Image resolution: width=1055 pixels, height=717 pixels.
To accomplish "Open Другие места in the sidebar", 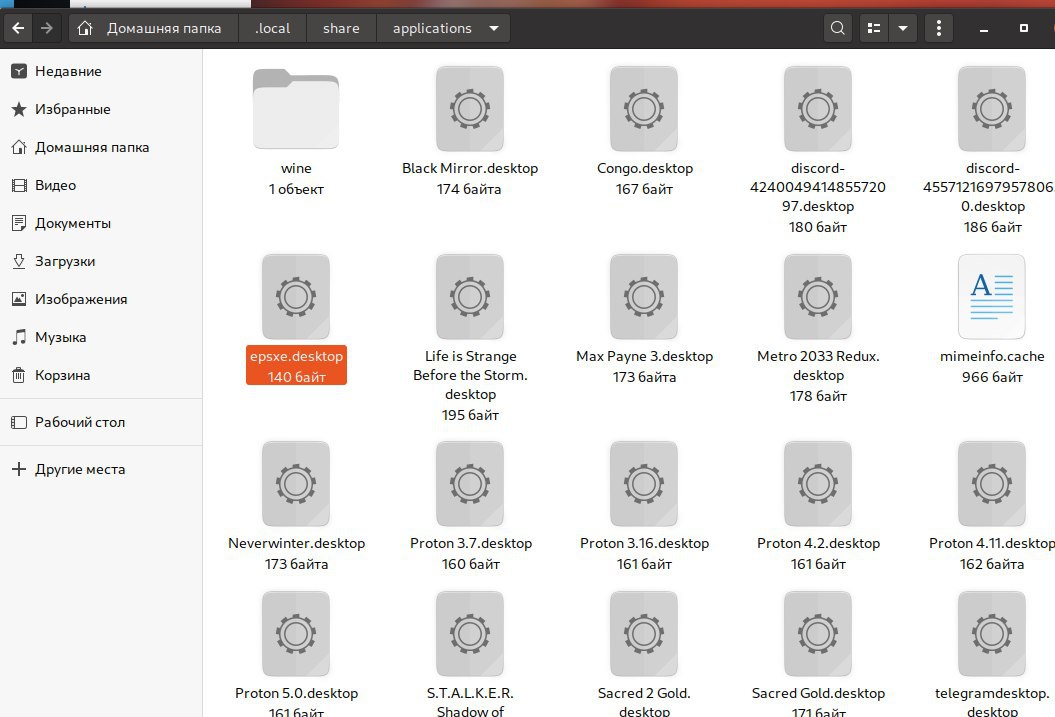I will click(101, 469).
